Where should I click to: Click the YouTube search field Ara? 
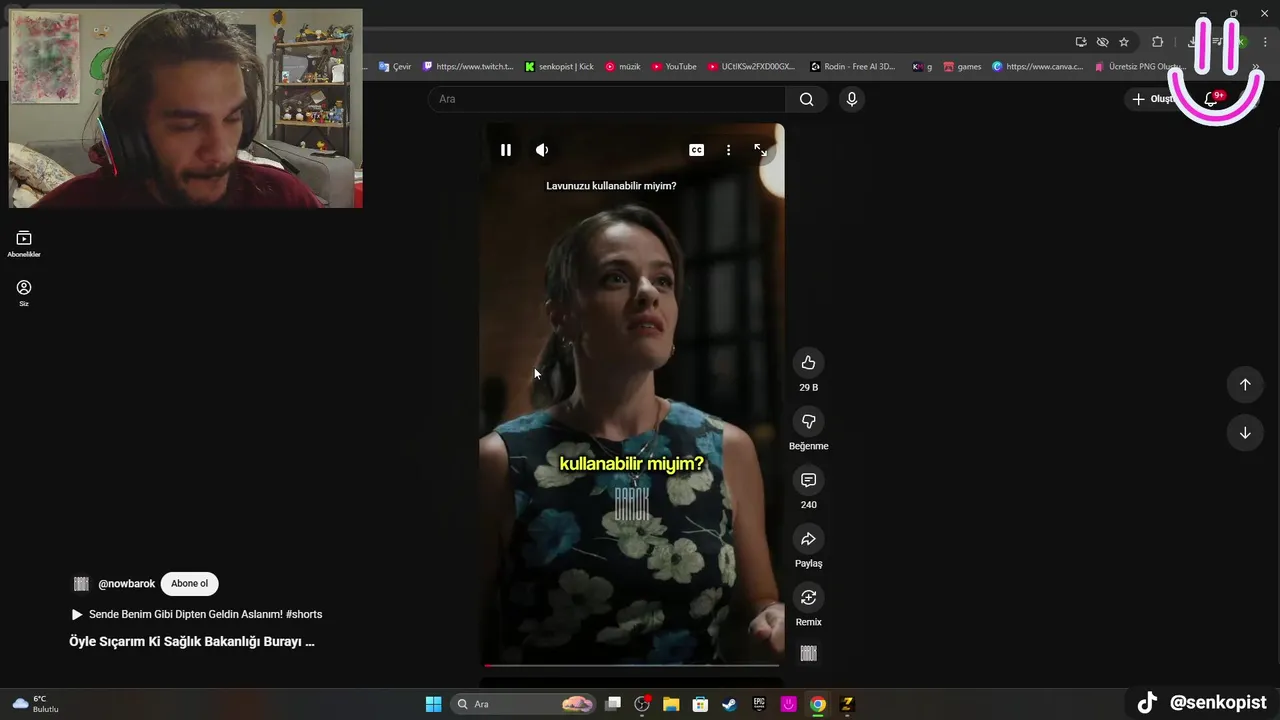point(607,99)
